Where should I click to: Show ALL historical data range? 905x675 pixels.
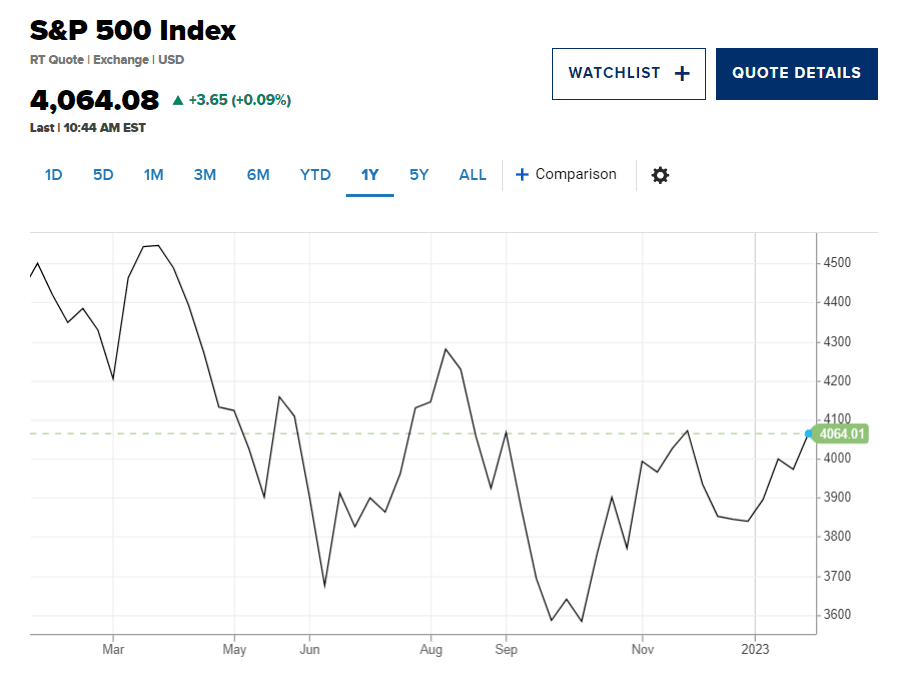tap(473, 175)
